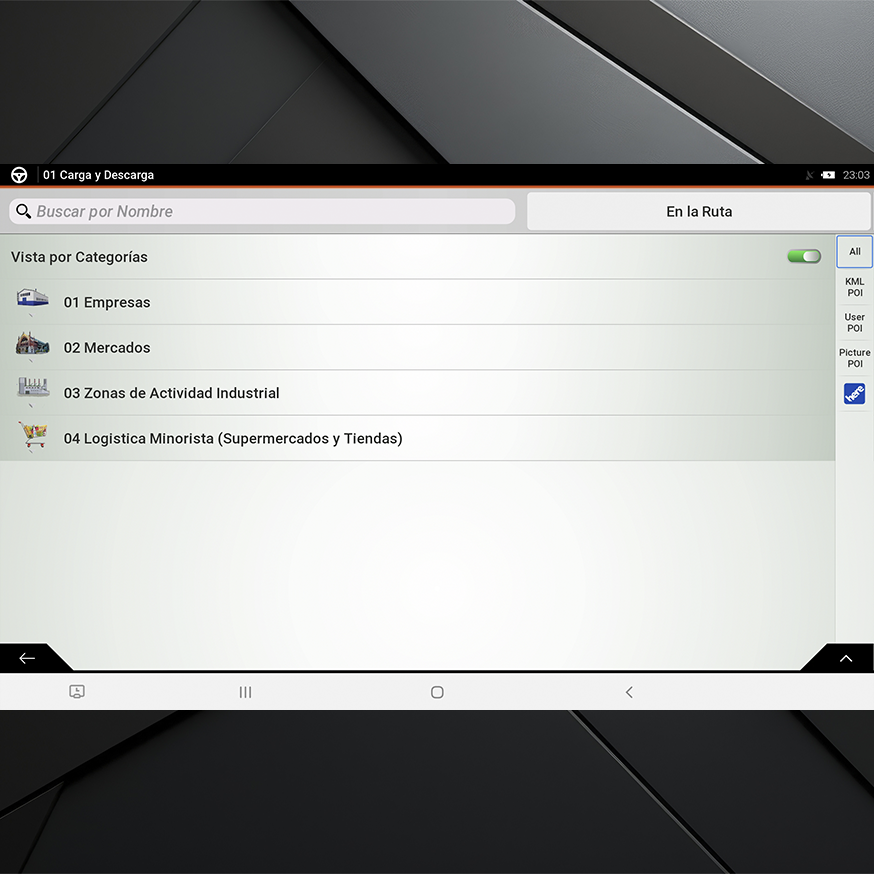Switch to the KML POI tab
The width and height of the screenshot is (874, 874).
tap(854, 287)
